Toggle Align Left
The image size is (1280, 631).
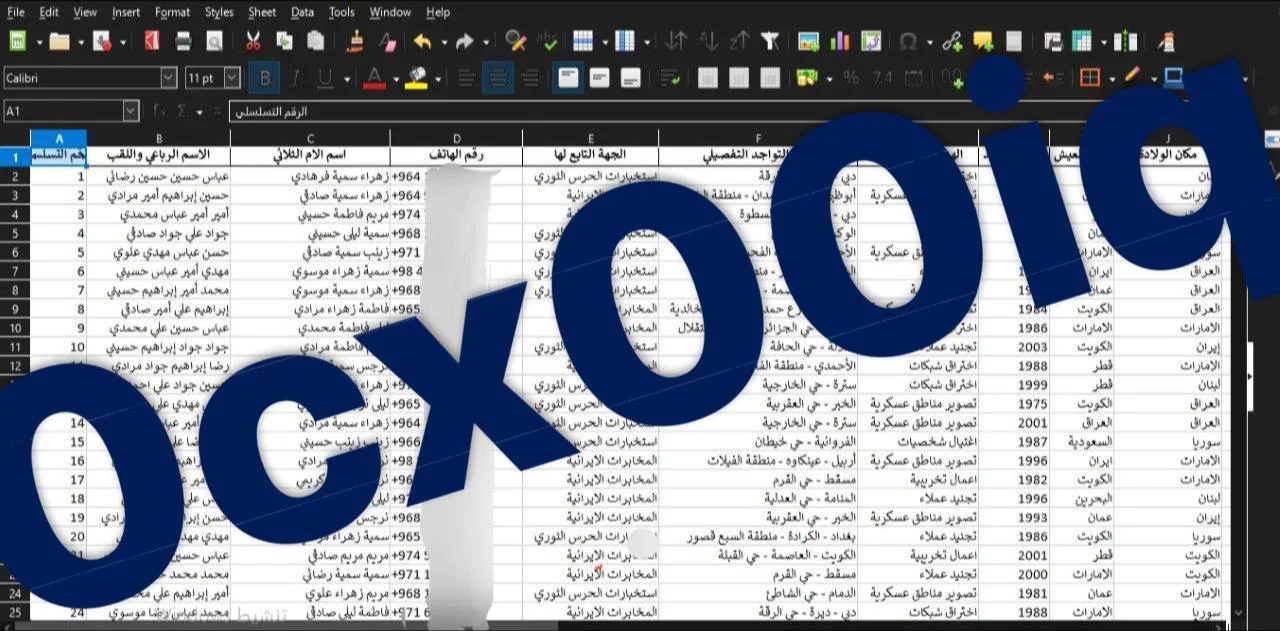[466, 77]
